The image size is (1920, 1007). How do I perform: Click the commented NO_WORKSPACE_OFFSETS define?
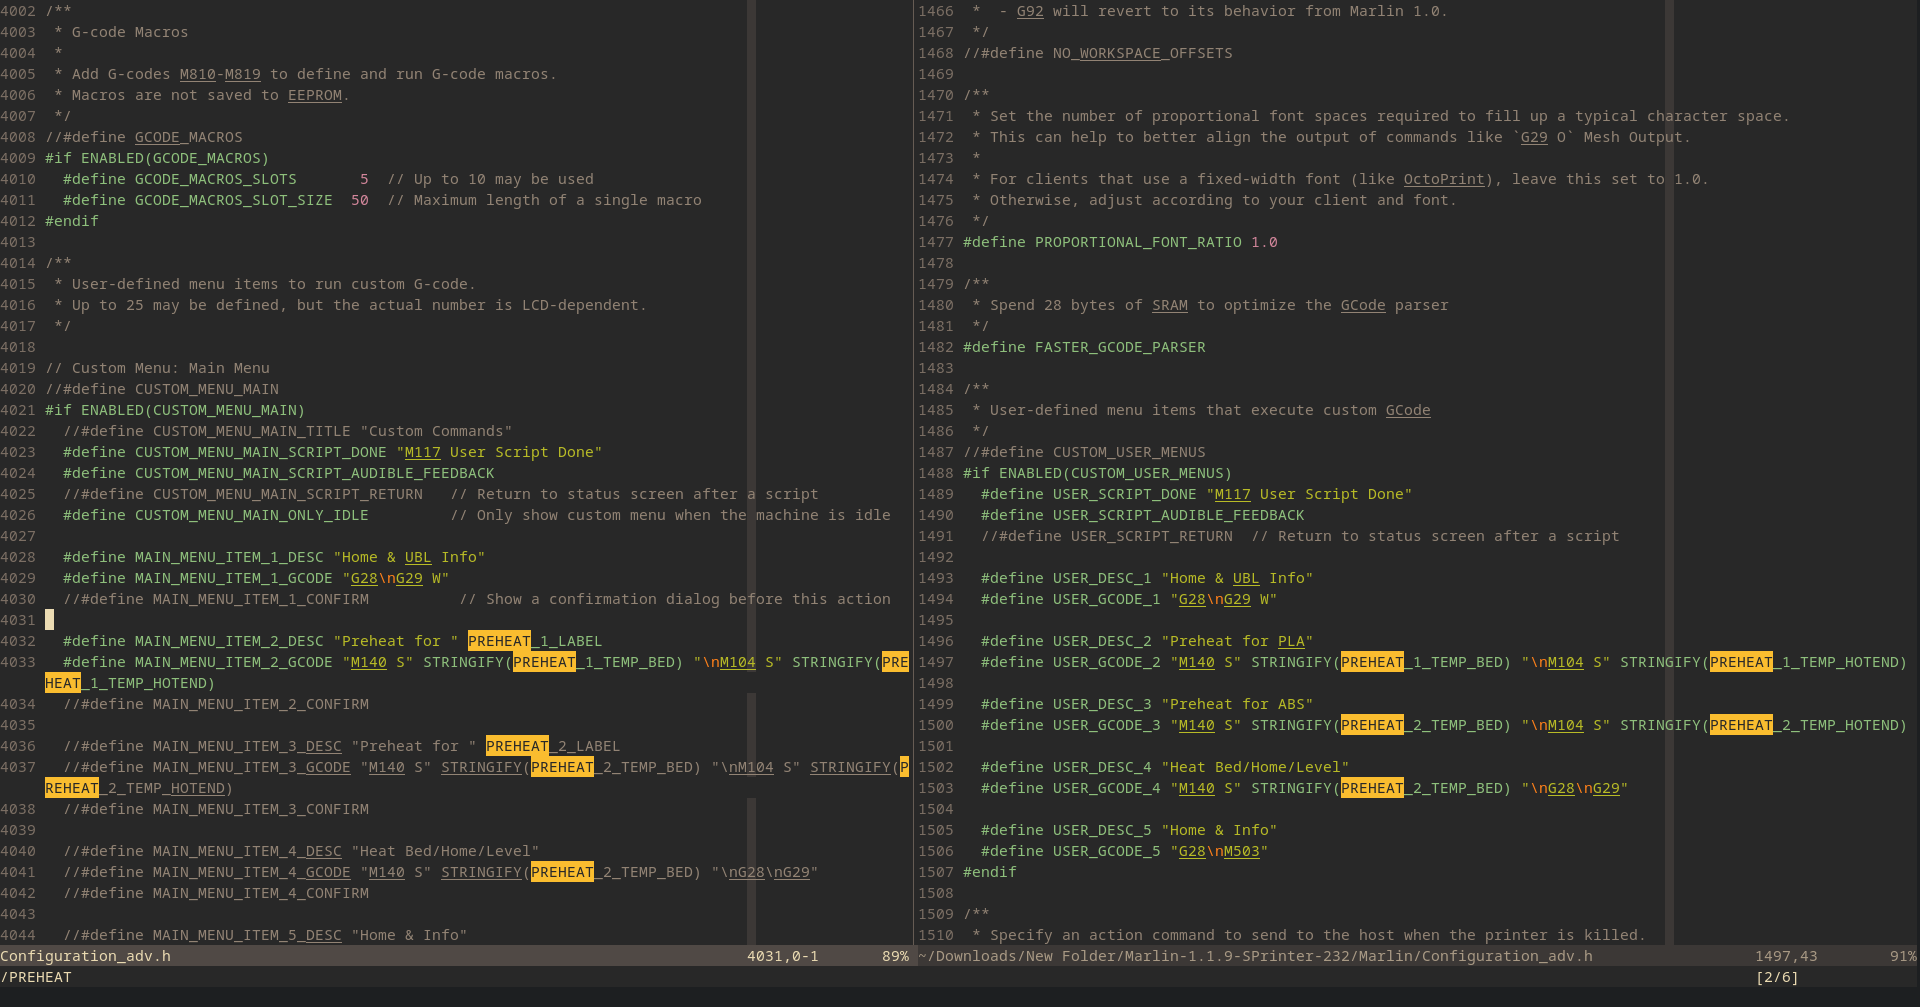click(x=1142, y=53)
